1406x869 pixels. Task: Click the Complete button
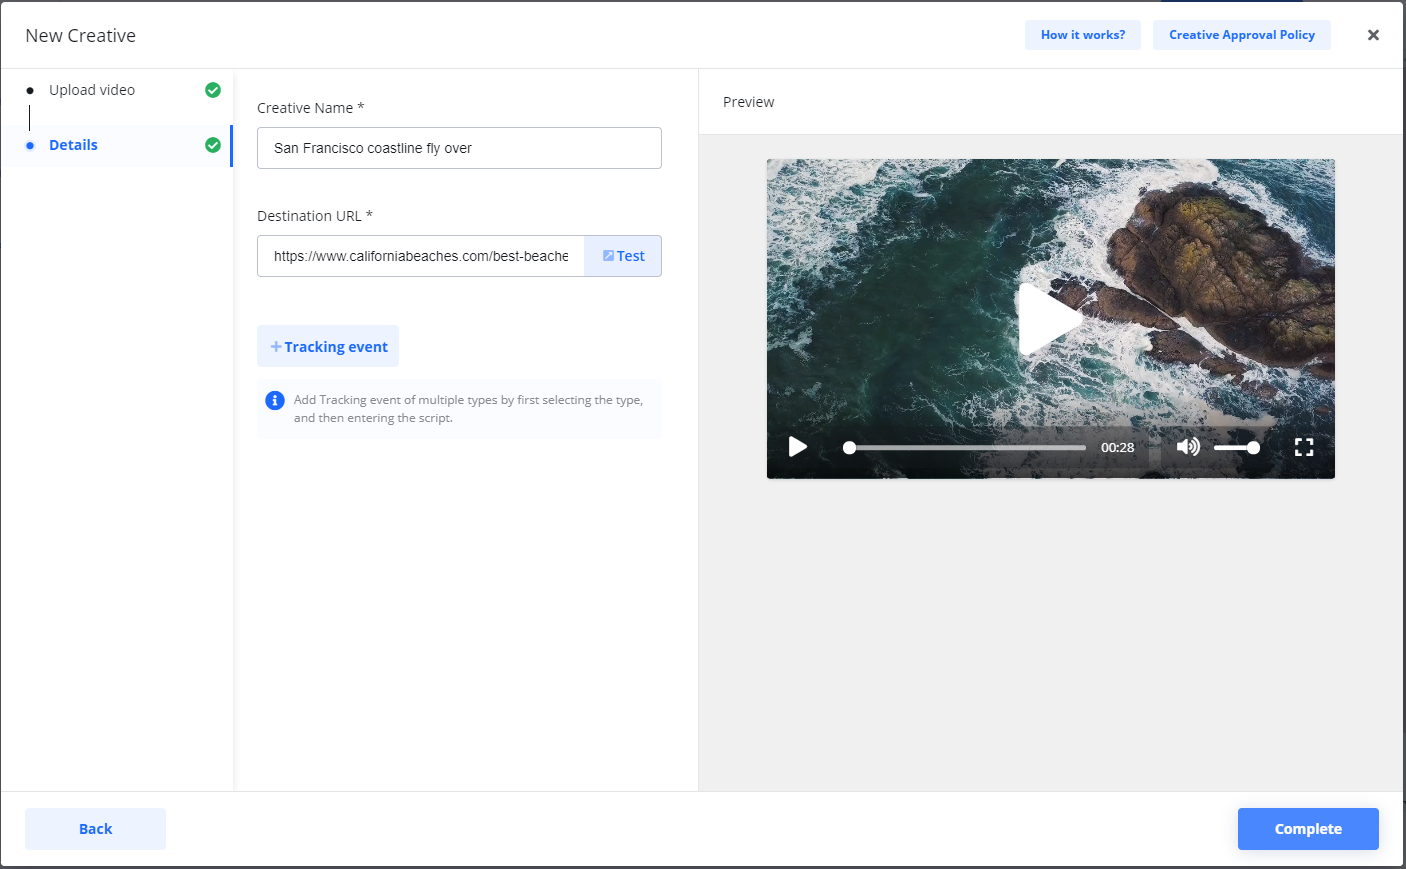pyautogui.click(x=1307, y=829)
